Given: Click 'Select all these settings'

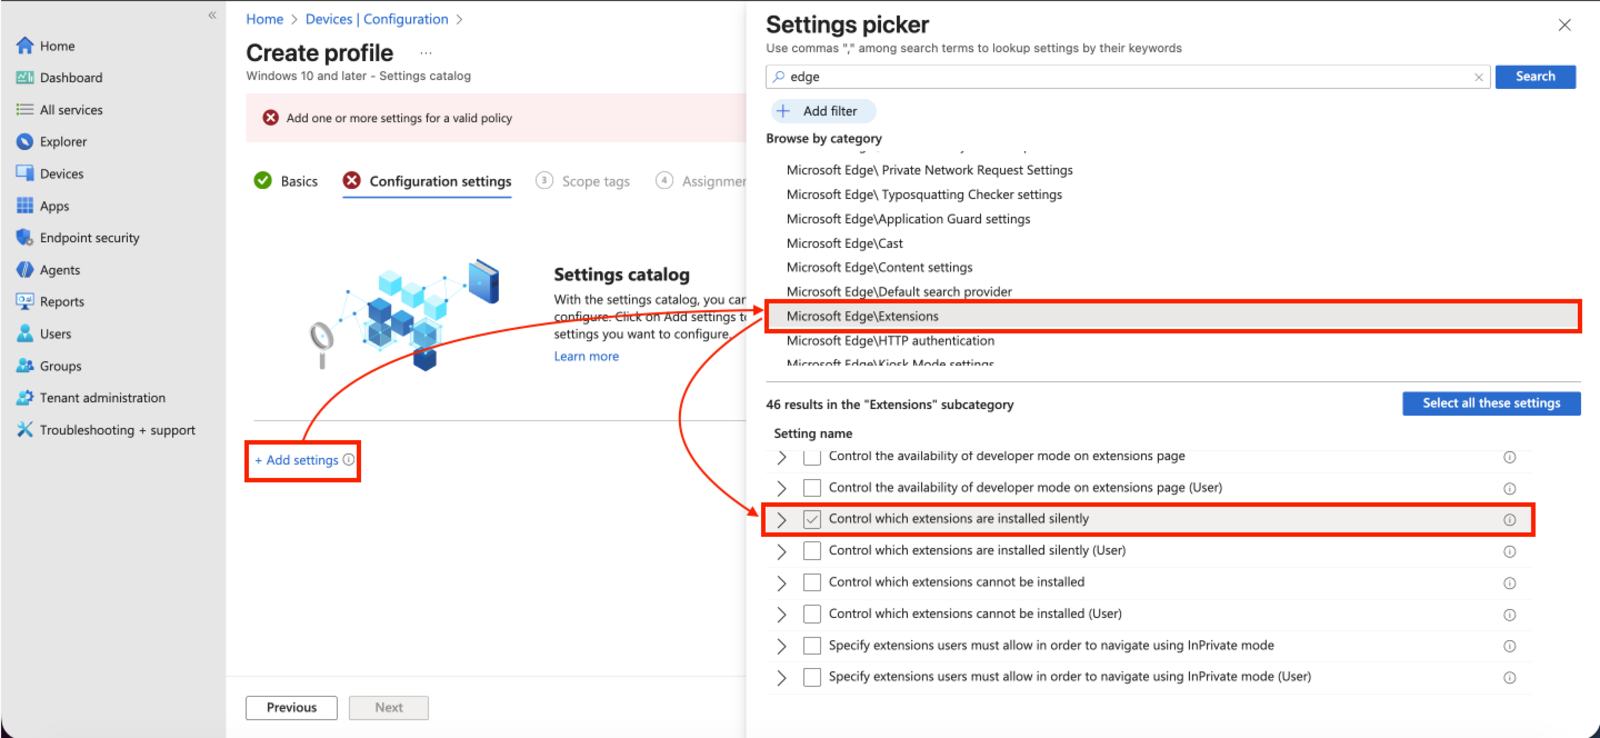Looking at the screenshot, I should 1490,403.
